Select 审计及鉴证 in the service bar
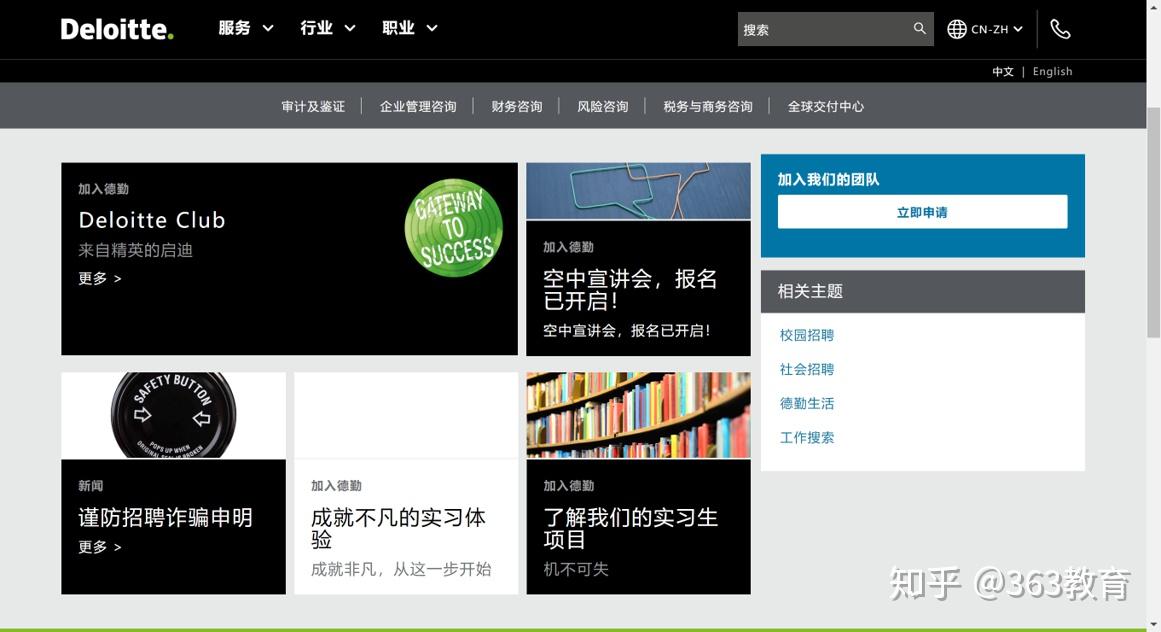The image size is (1161, 632). (x=313, y=107)
